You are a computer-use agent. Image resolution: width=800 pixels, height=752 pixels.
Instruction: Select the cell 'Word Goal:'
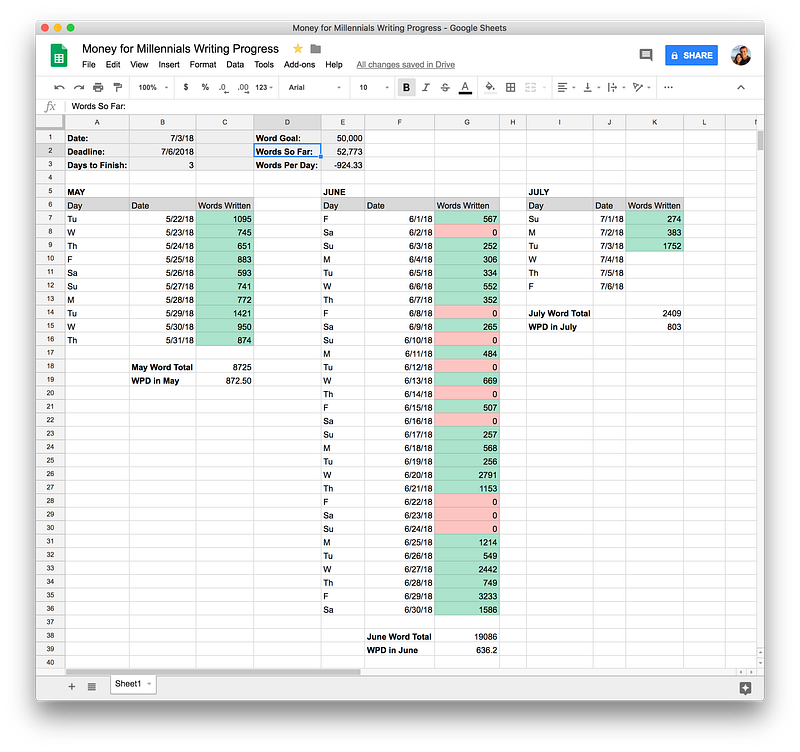coord(287,138)
